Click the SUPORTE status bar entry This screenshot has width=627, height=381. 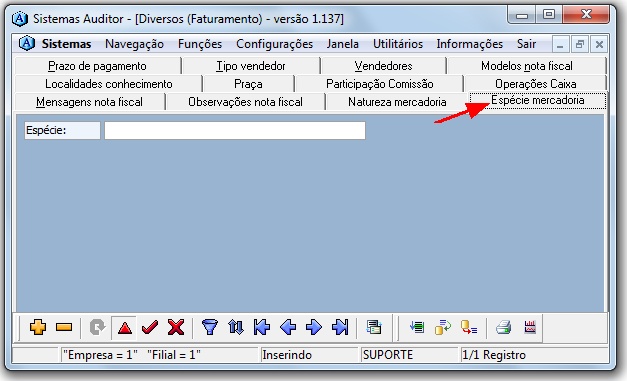point(388,355)
